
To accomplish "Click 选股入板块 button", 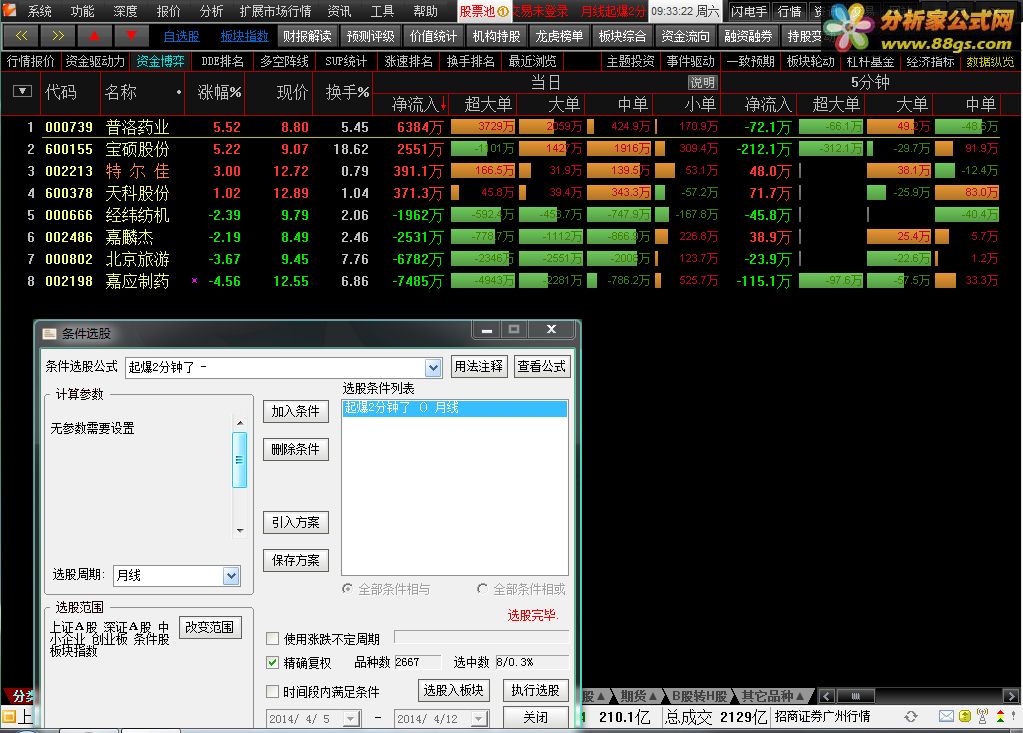I will [453, 690].
